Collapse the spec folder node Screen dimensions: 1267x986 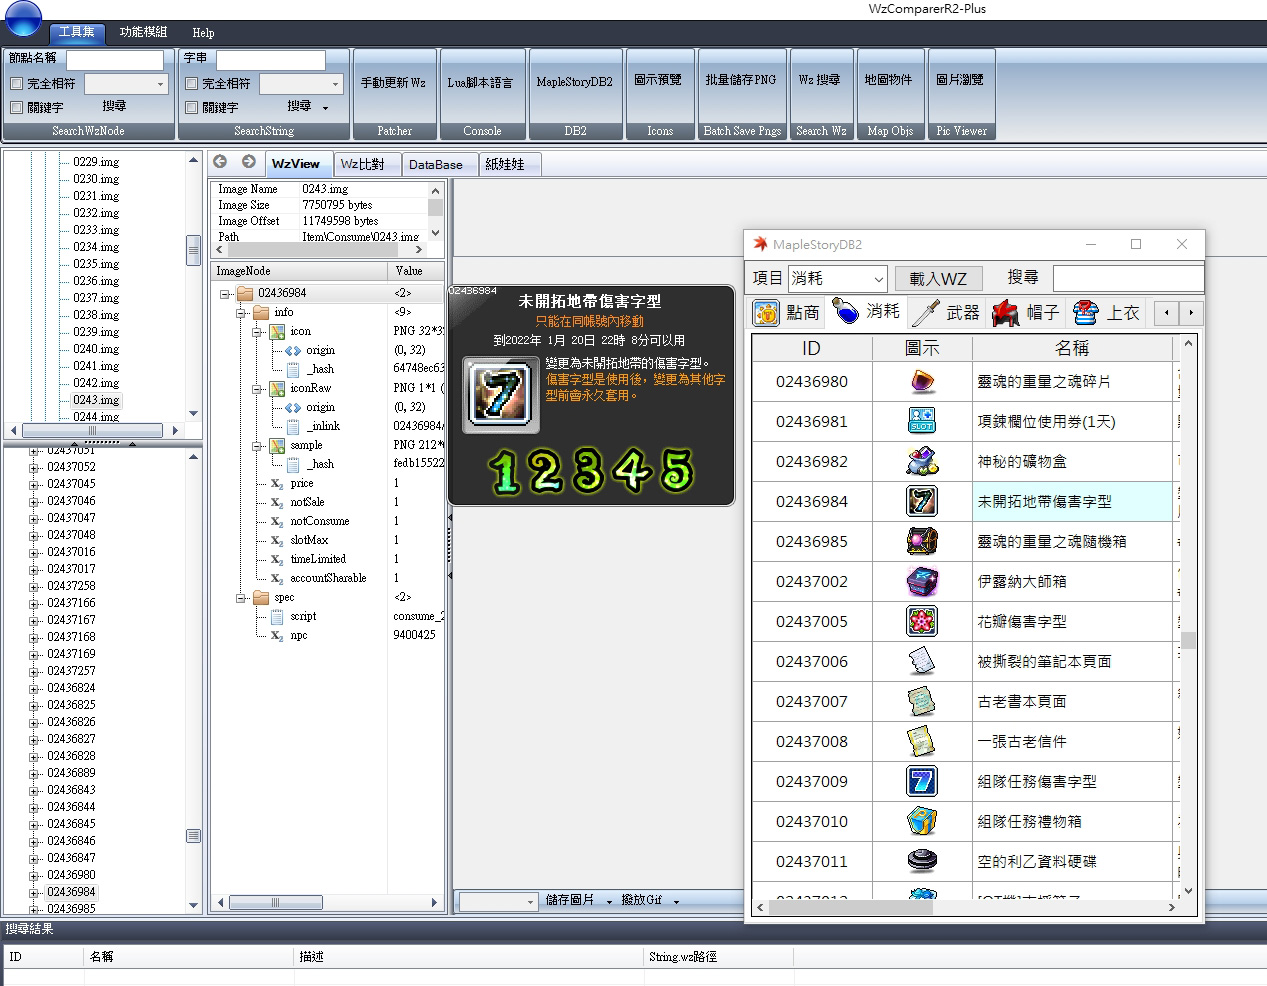coord(241,598)
